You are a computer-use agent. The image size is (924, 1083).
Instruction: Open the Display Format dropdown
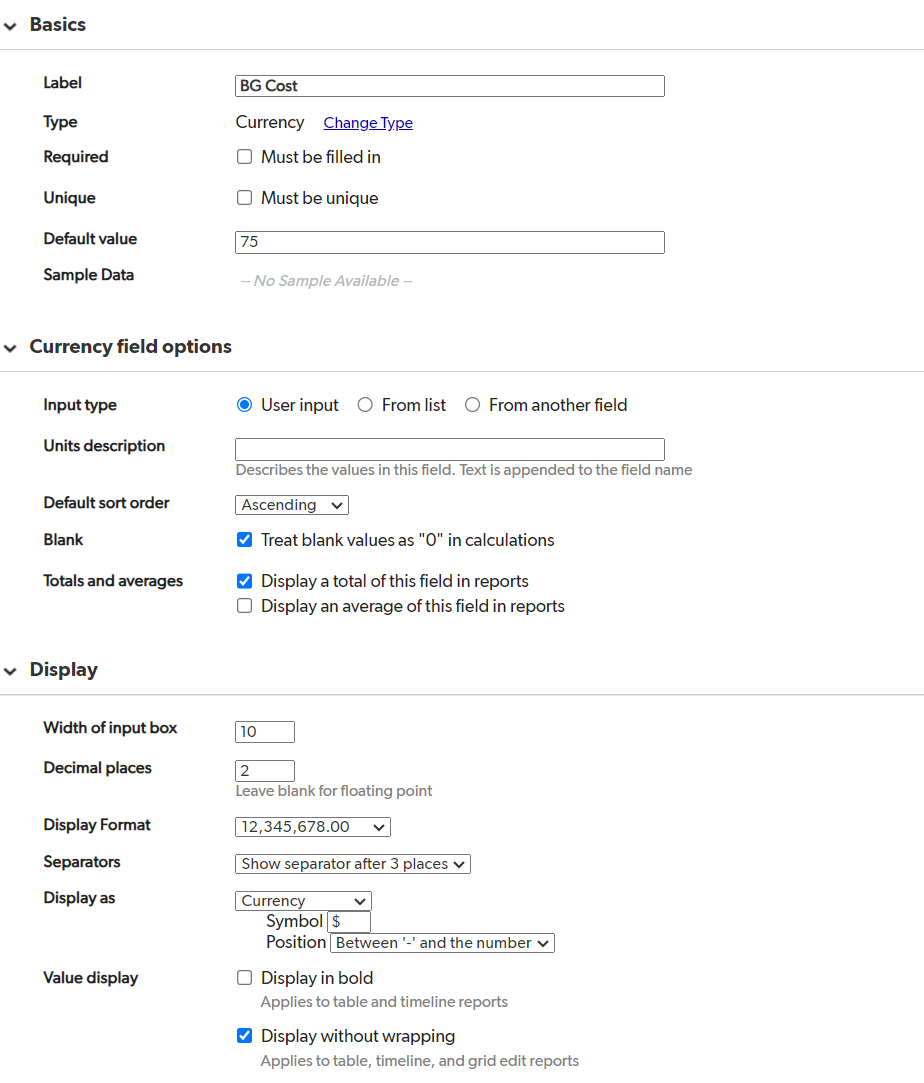312,827
